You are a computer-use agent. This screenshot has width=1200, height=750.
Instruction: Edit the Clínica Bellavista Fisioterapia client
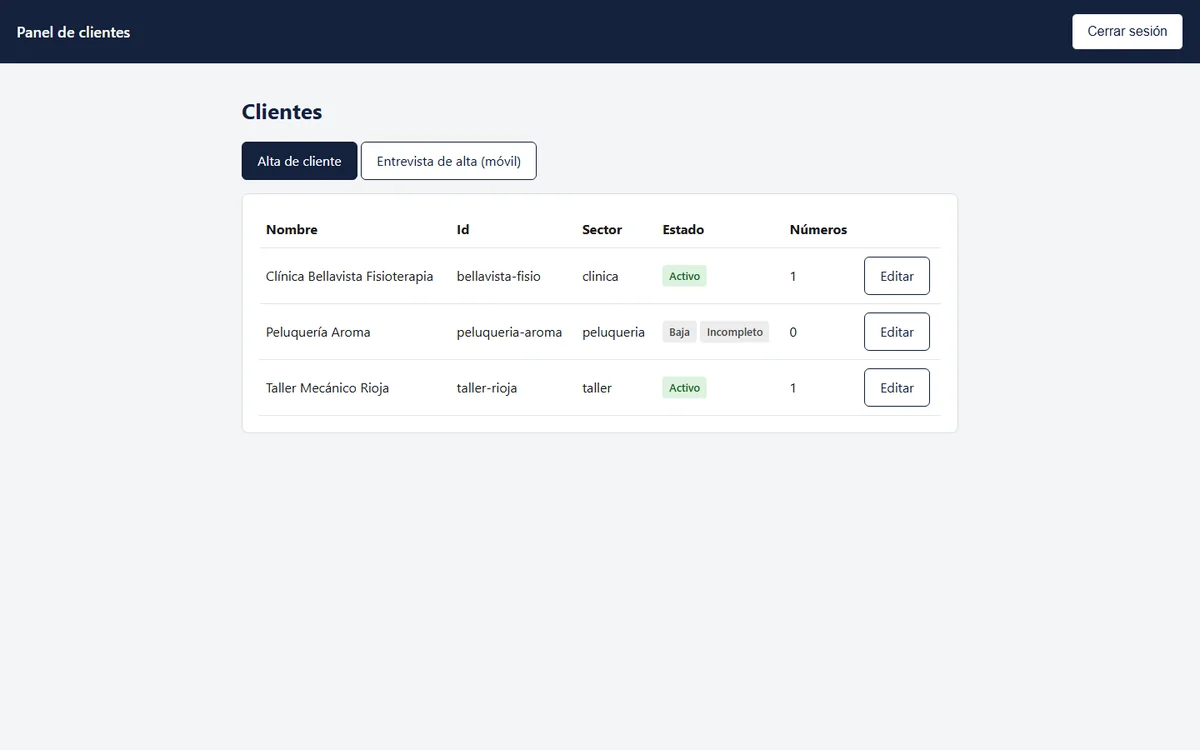tap(897, 276)
